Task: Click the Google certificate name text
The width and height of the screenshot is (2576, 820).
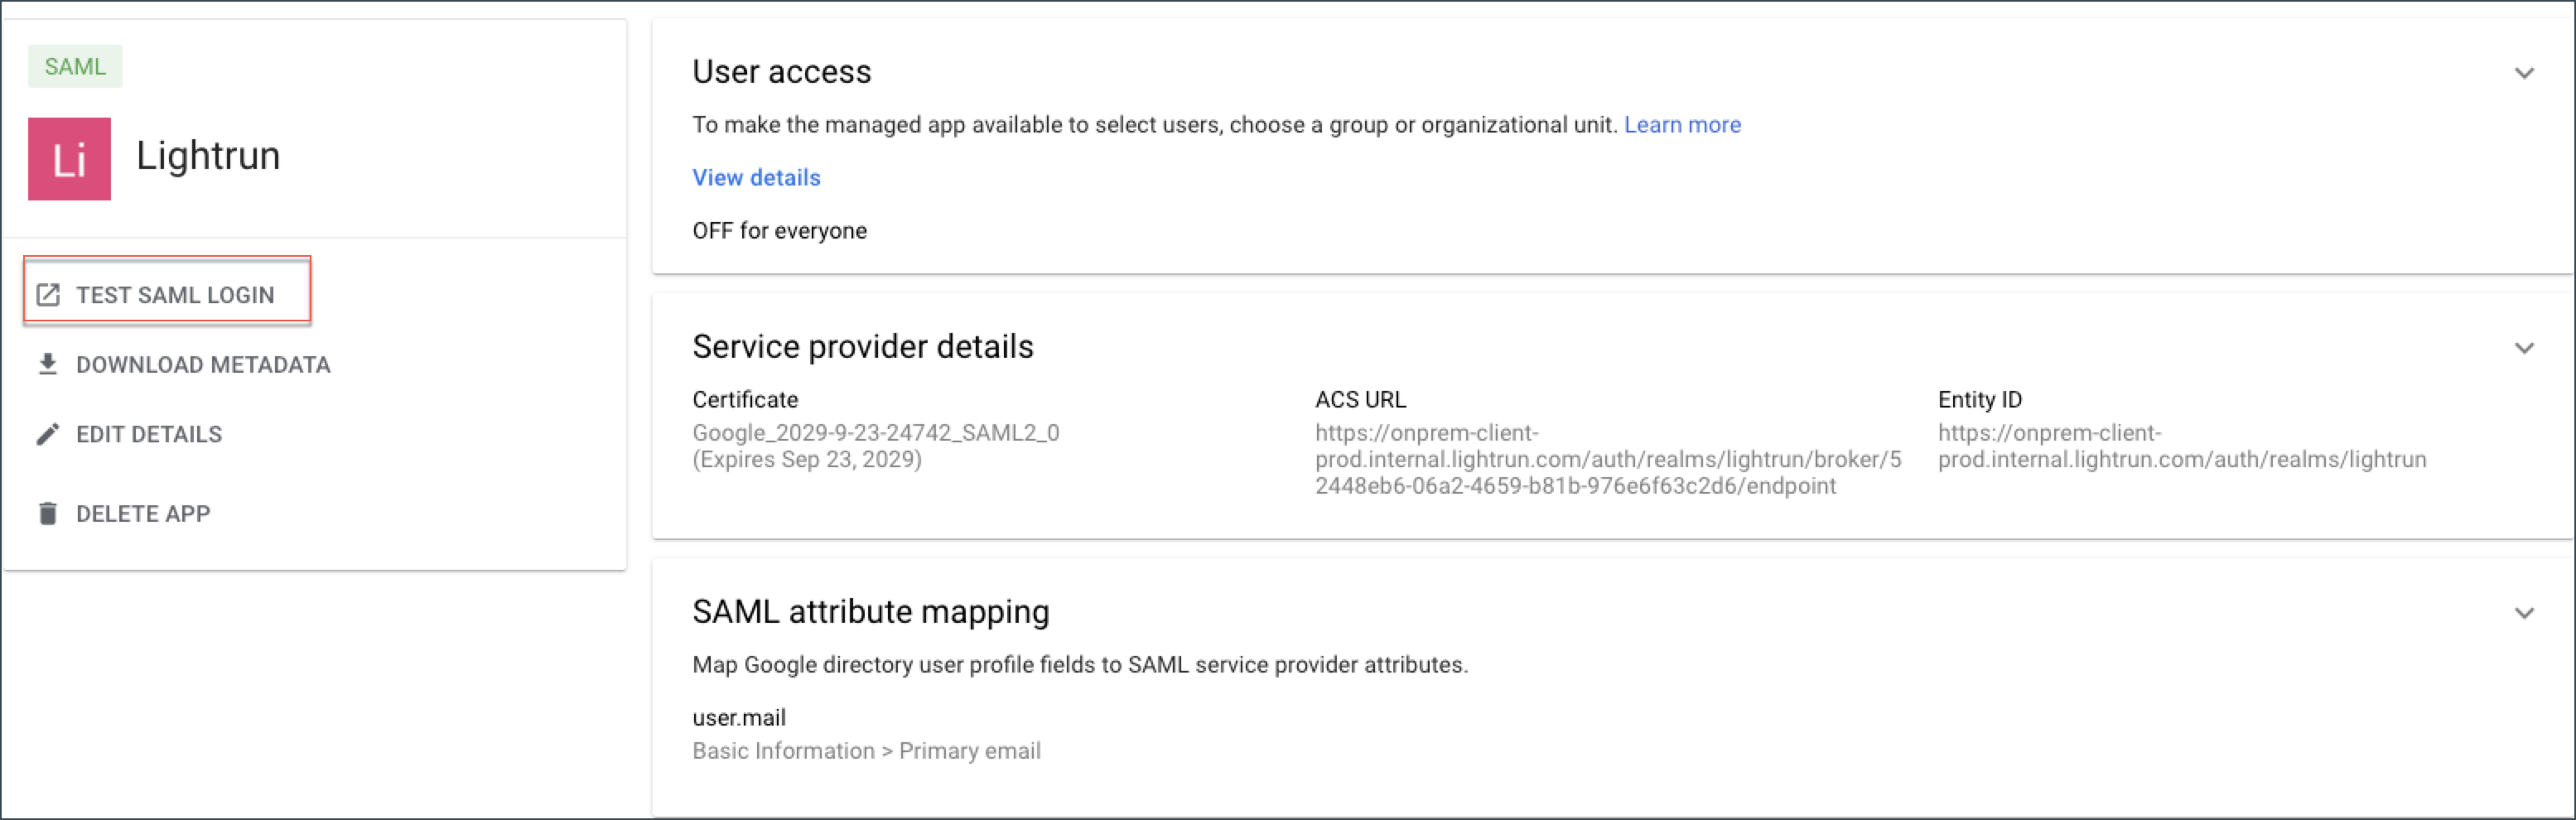Action: click(x=875, y=433)
